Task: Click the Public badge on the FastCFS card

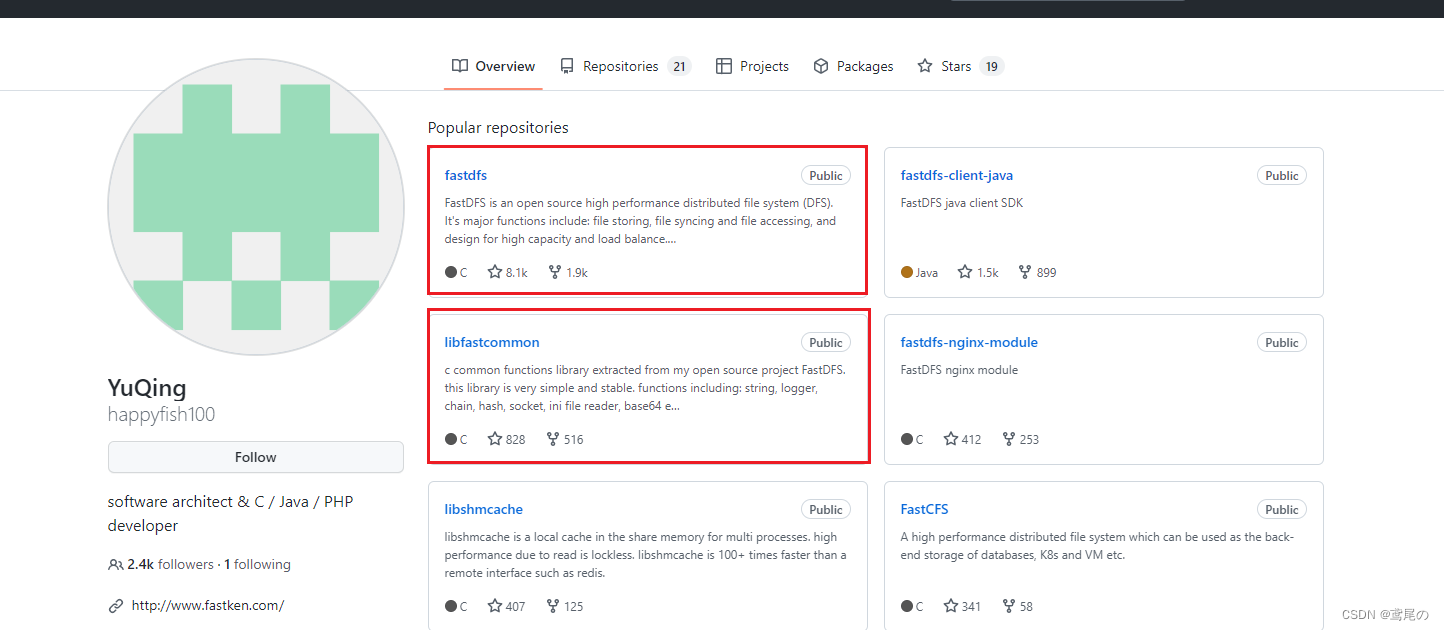Action: point(1282,509)
